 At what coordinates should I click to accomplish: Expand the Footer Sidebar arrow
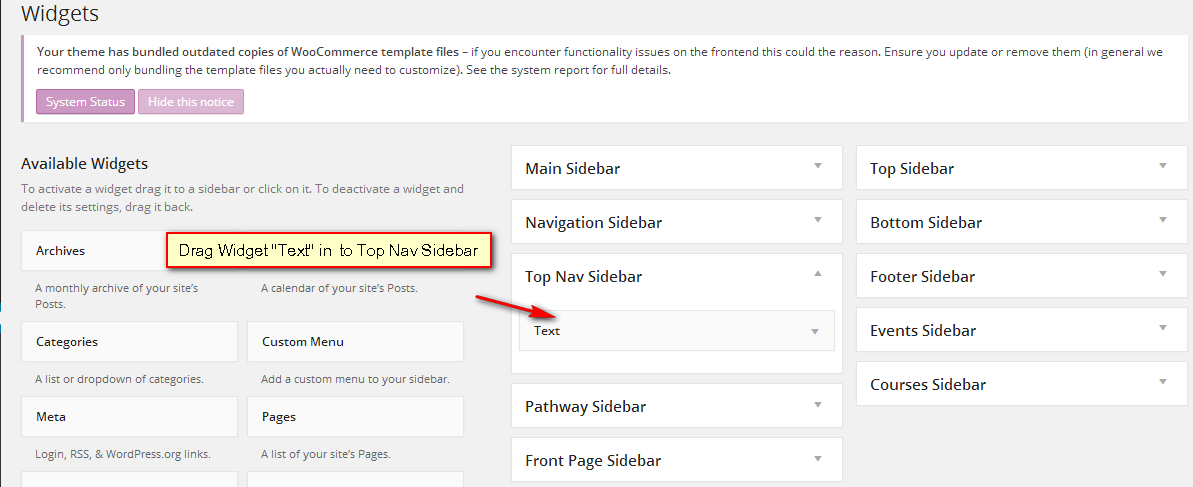(x=1162, y=274)
